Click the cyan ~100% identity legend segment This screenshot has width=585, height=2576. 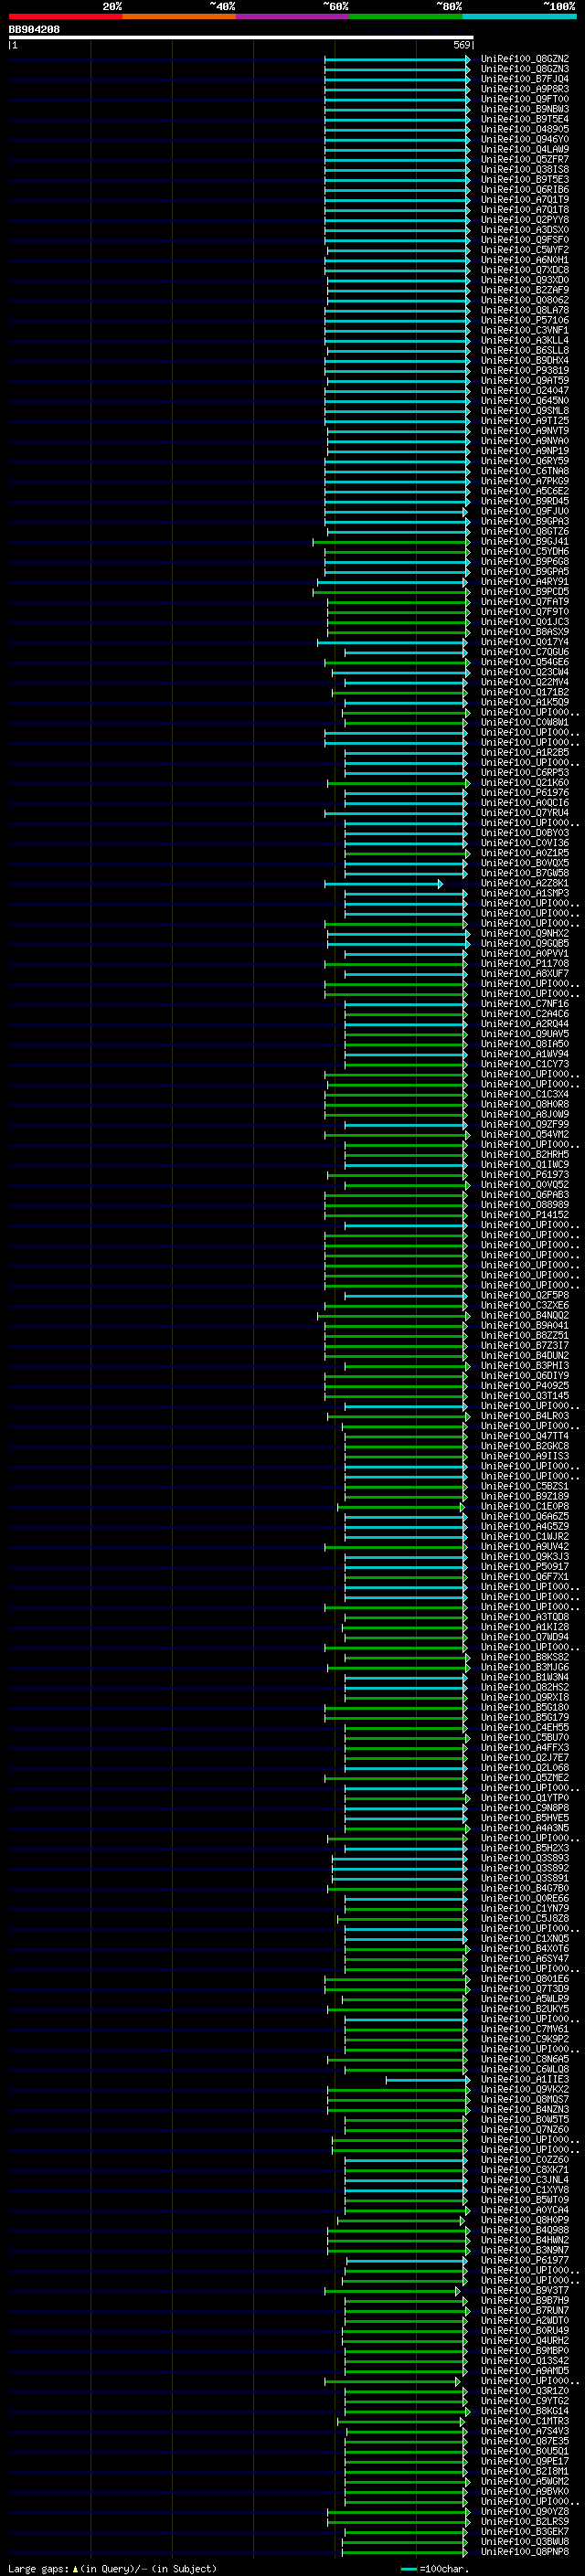[x=519, y=17]
